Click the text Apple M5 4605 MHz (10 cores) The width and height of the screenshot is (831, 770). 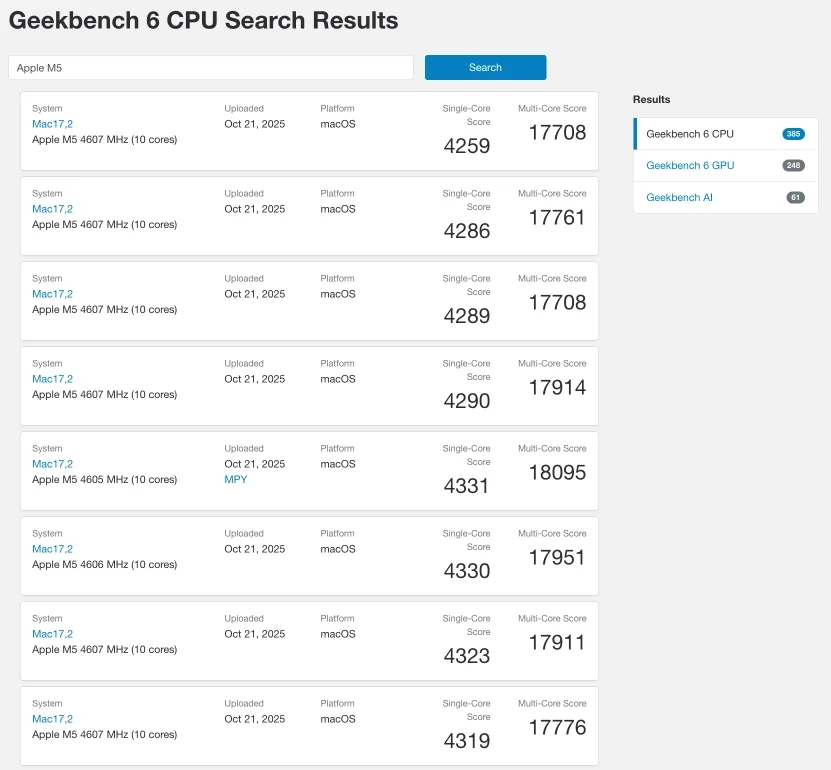coord(104,479)
